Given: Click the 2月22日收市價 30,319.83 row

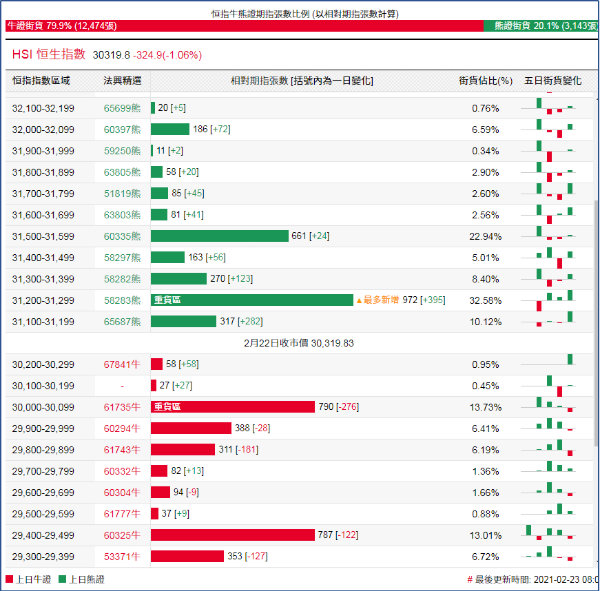Looking at the screenshot, I should tap(299, 343).
